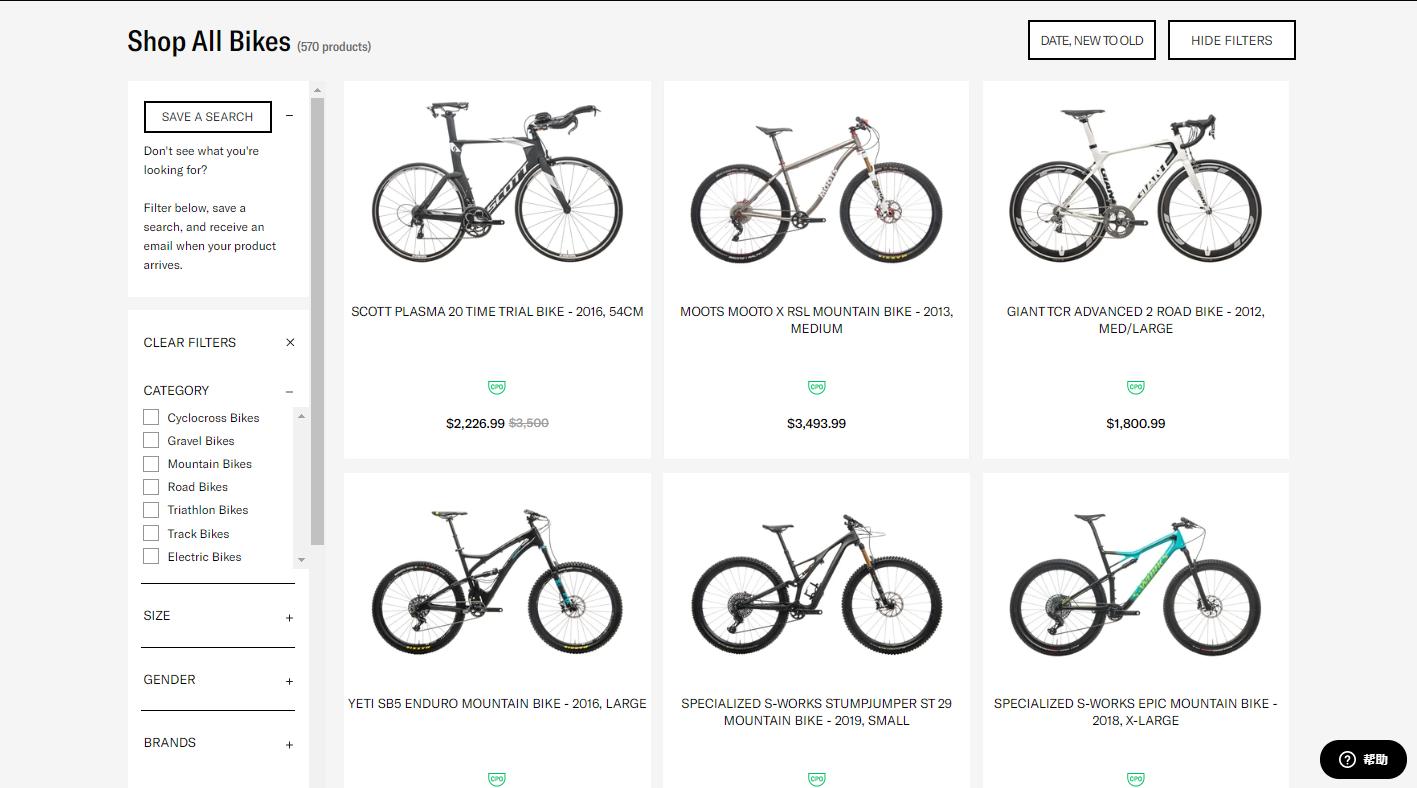The height and width of the screenshot is (788, 1417).
Task: Click the CPO badge under Giant TCR Advanced 2
Action: click(1135, 387)
